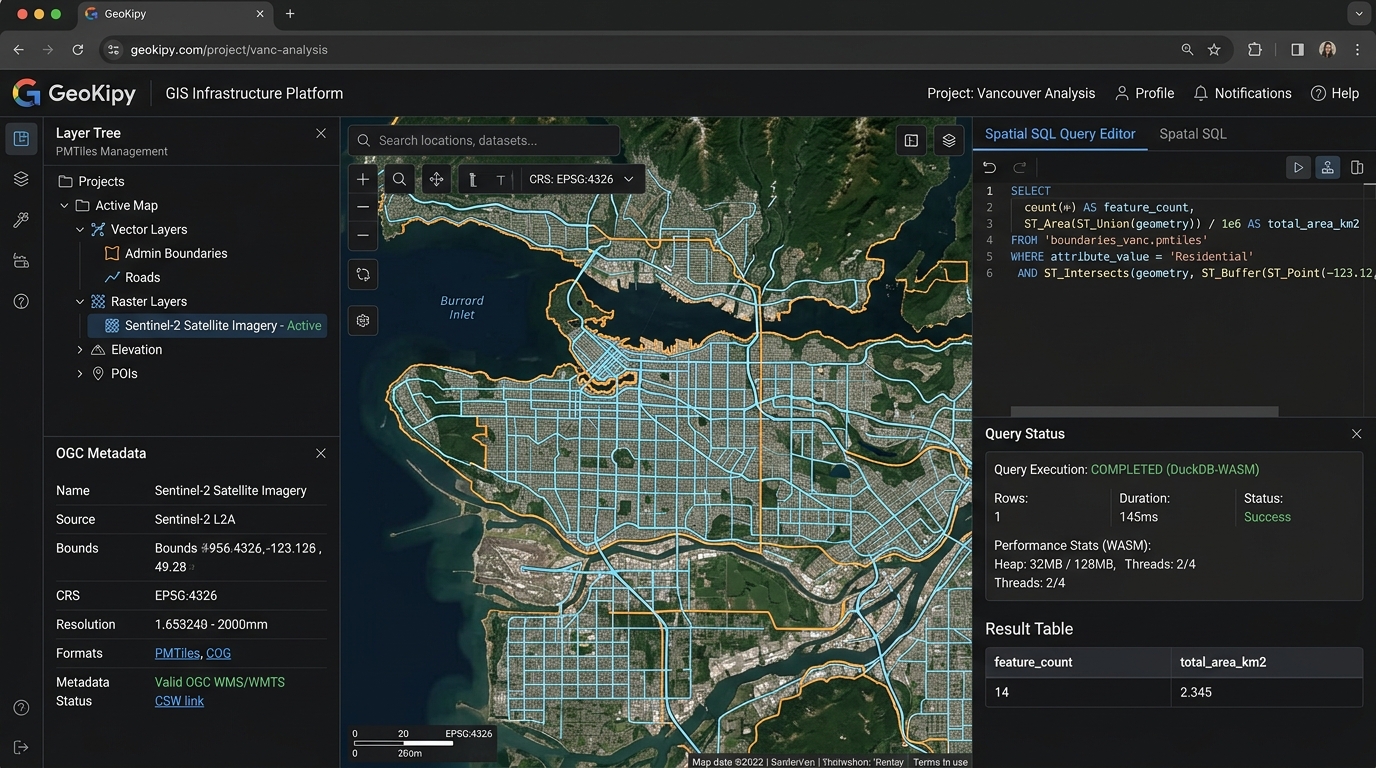Expand the Elevation group
The height and width of the screenshot is (768, 1376).
click(x=80, y=350)
